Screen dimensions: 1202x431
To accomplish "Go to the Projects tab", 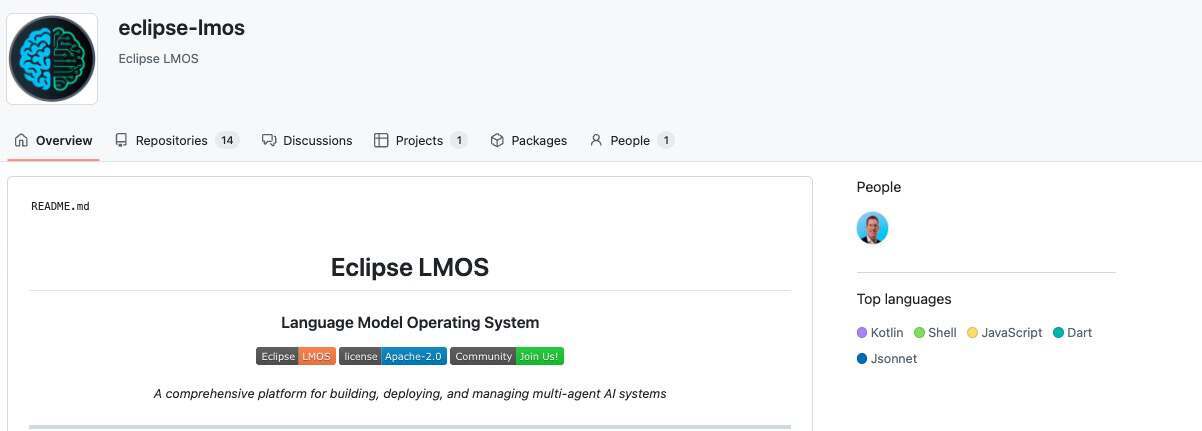I will (419, 141).
